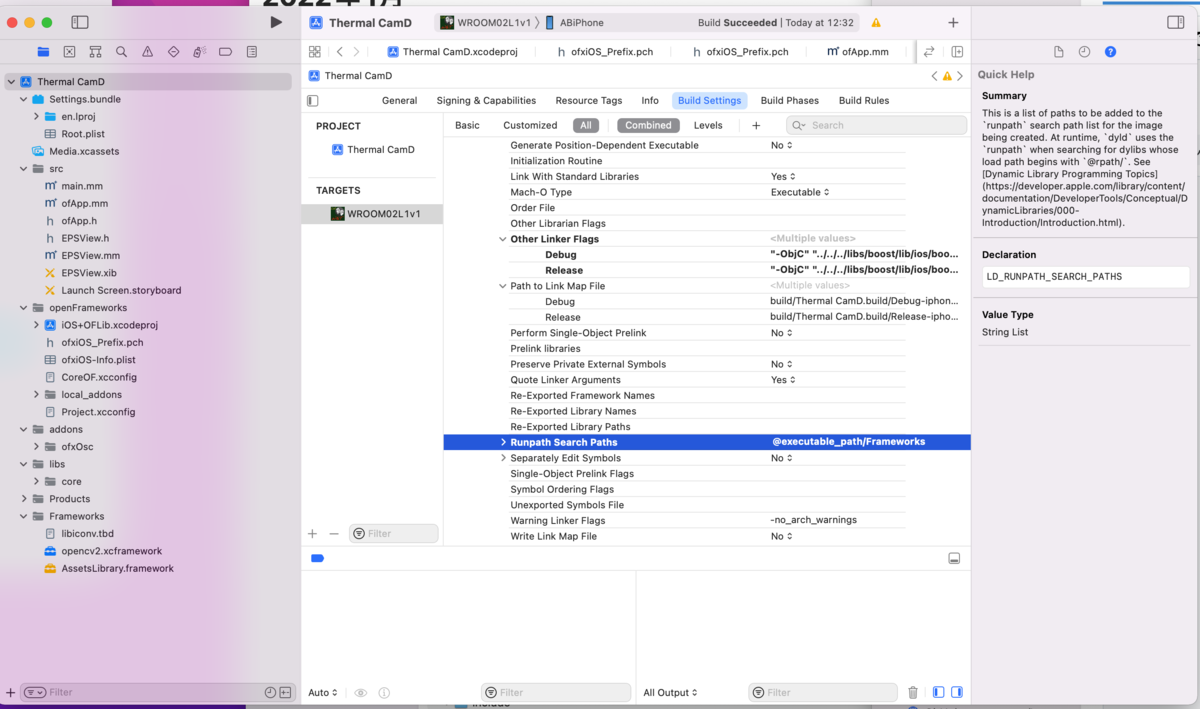The image size is (1200, 709).
Task: Select the All settings filter
Action: tap(586, 125)
